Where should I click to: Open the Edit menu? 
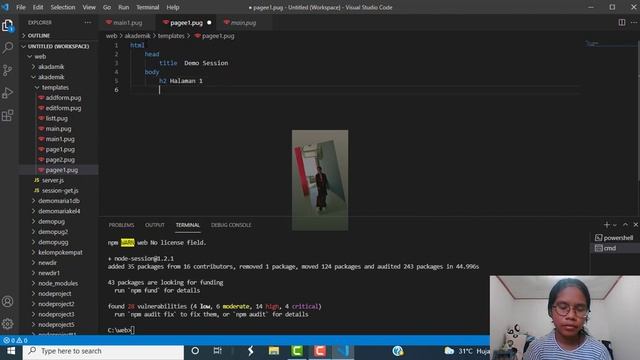(38, 7)
